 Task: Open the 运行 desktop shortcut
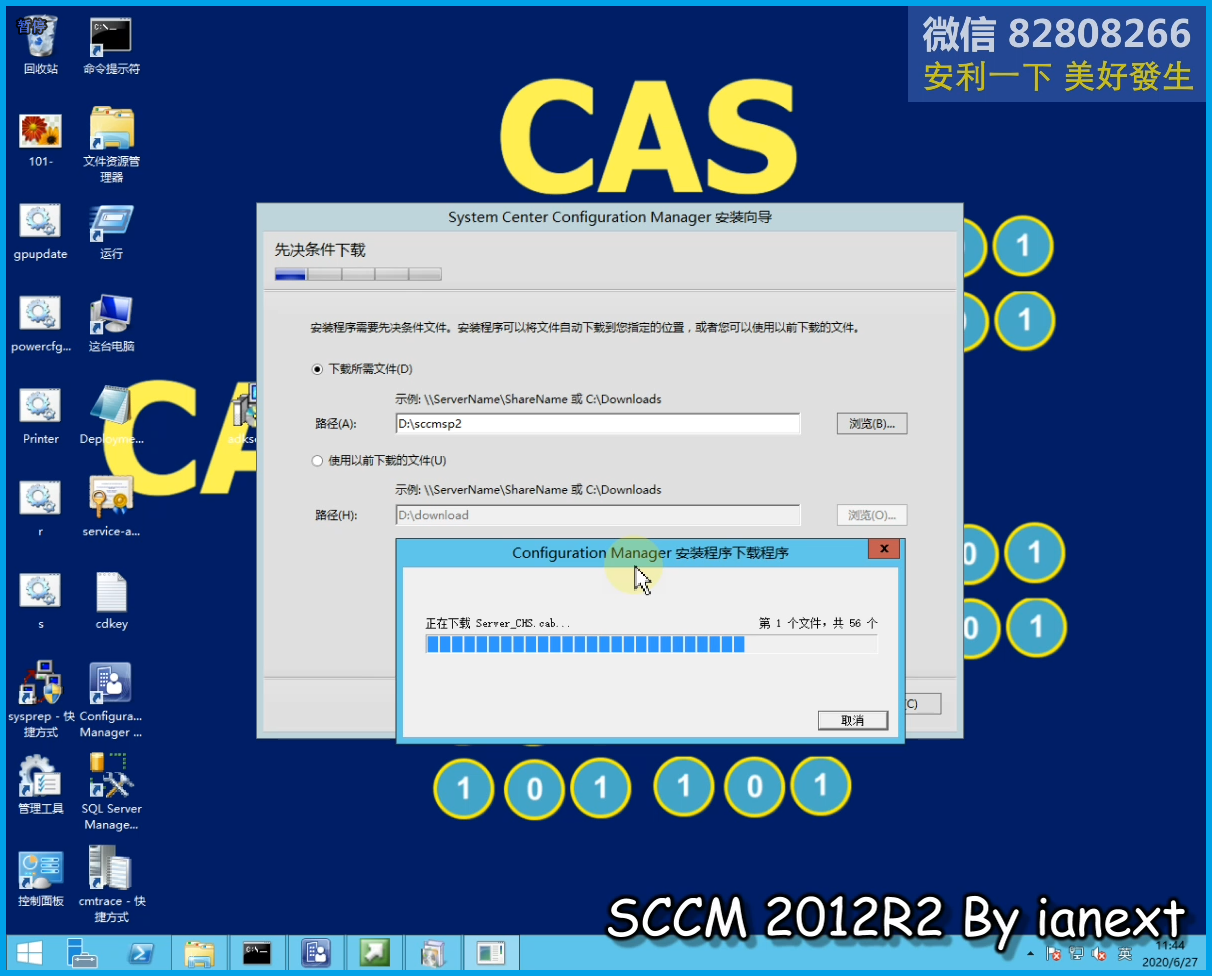[x=111, y=232]
